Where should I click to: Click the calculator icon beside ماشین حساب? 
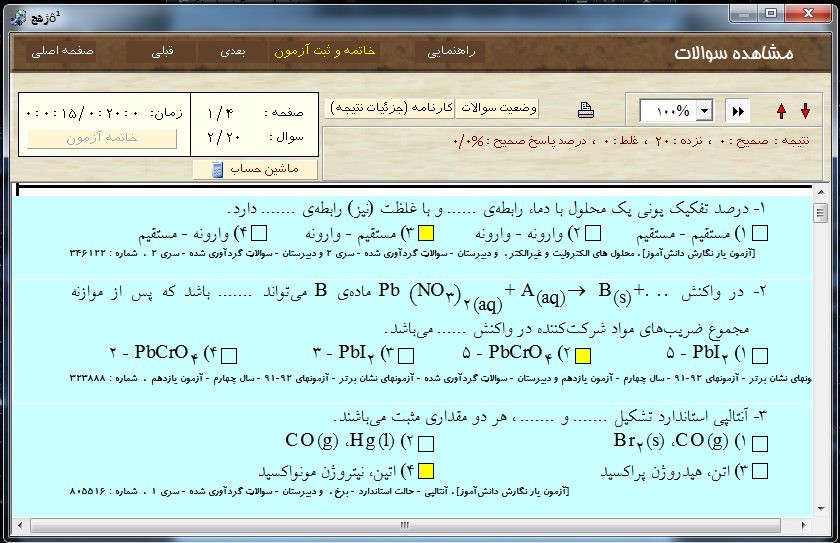coord(217,170)
